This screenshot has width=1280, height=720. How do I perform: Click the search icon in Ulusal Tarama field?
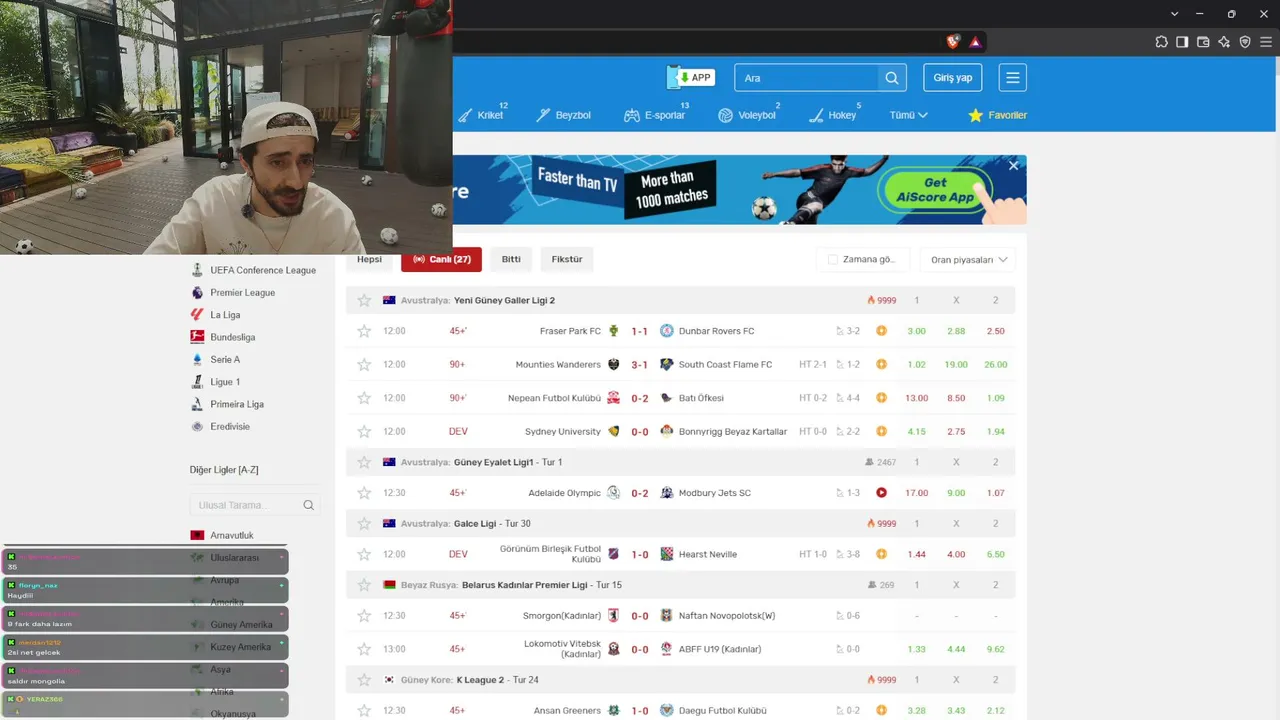tap(309, 505)
